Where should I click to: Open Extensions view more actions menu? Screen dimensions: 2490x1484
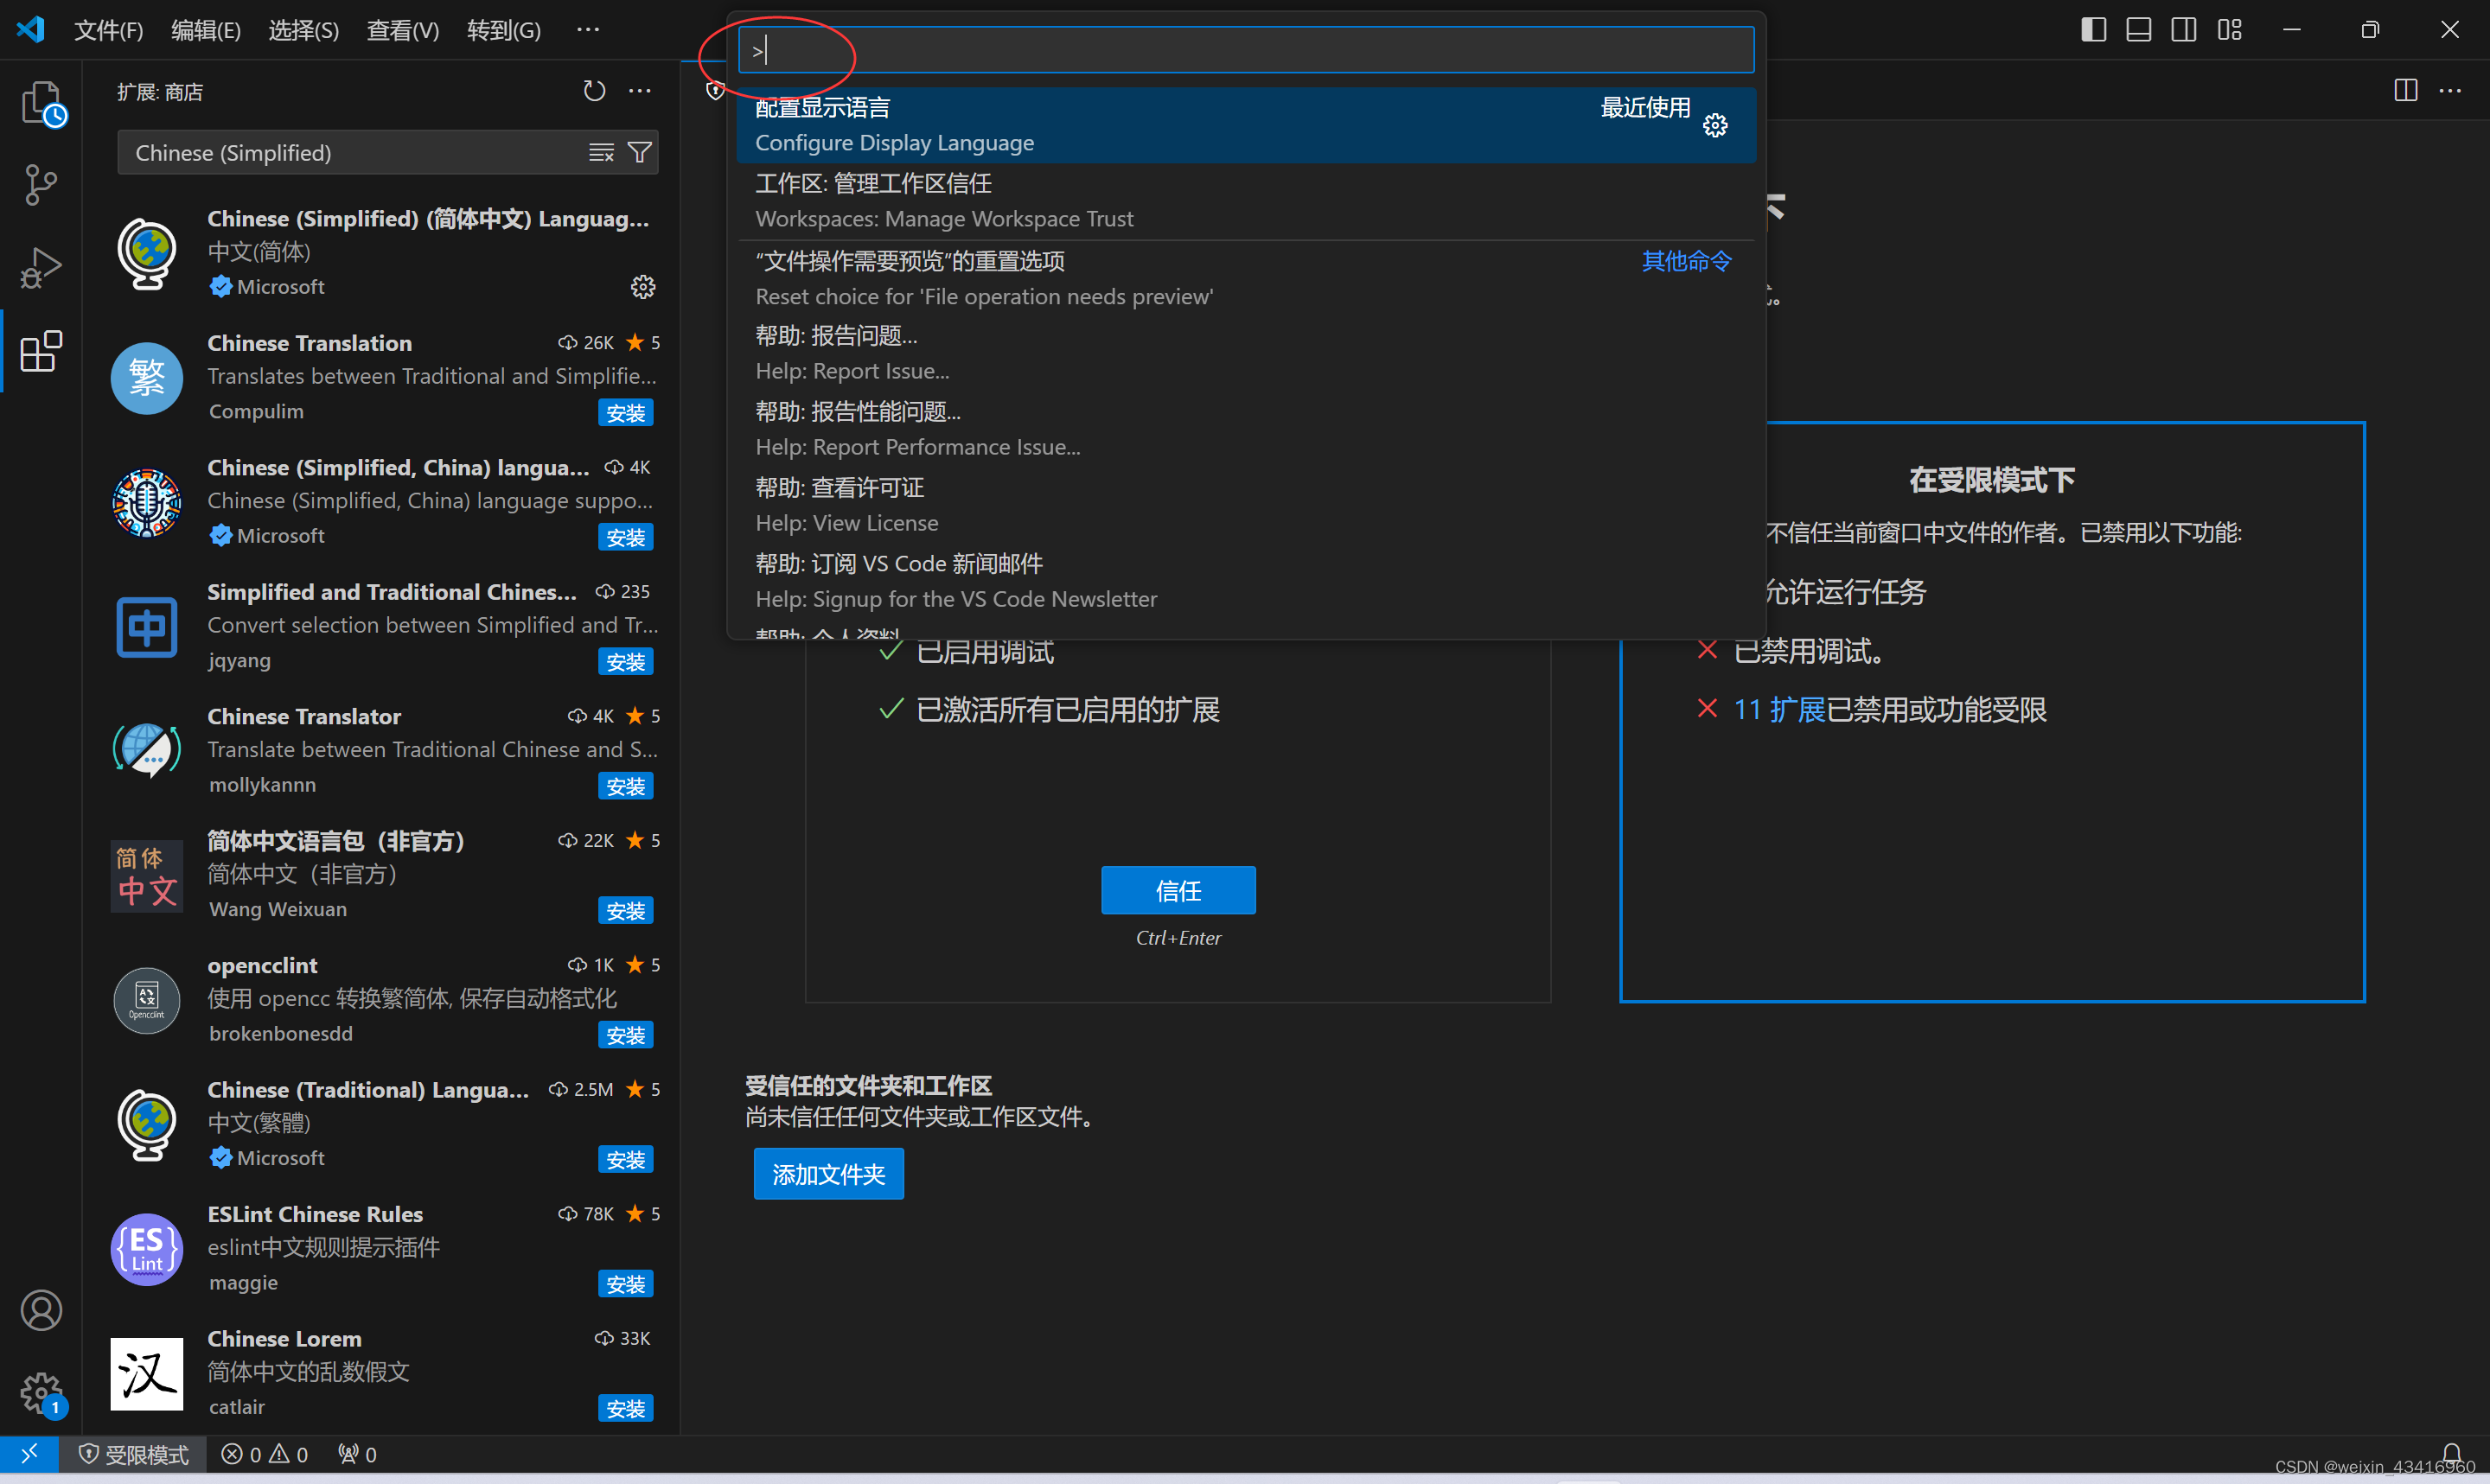click(x=640, y=91)
